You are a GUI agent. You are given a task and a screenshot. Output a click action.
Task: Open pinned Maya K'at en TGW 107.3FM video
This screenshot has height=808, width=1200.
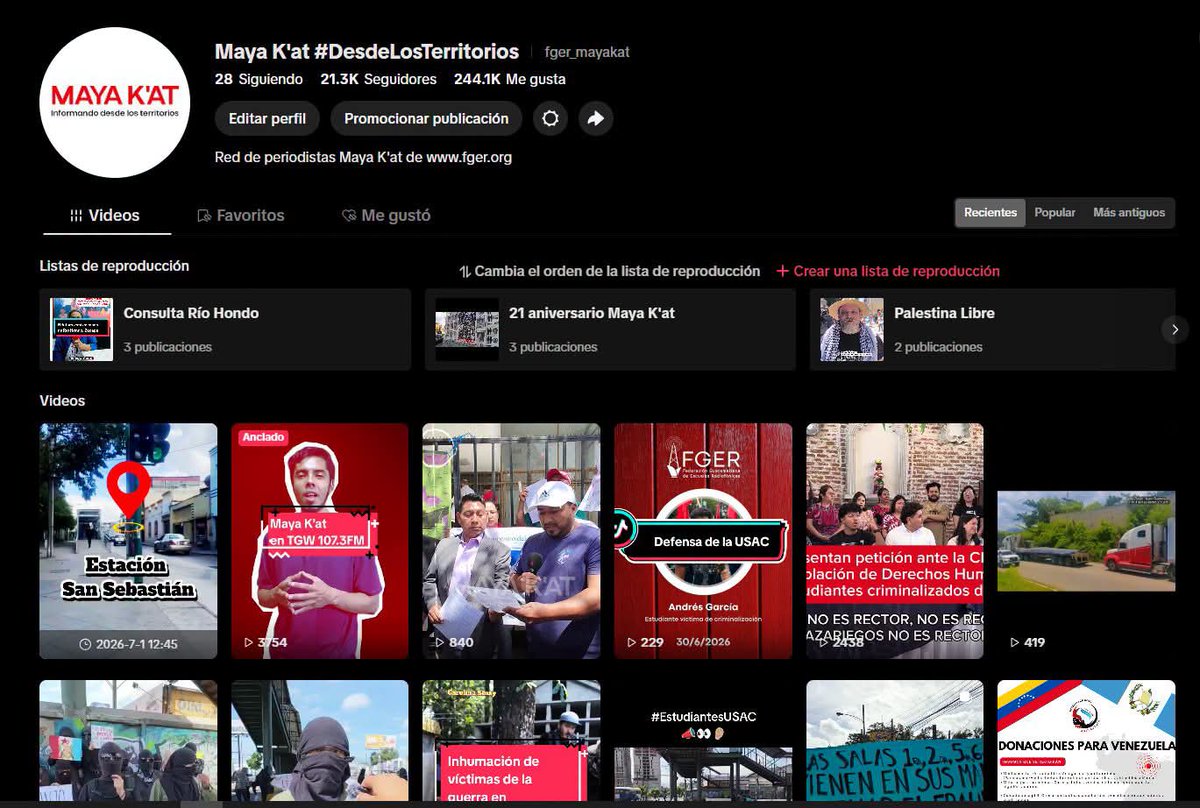point(320,541)
